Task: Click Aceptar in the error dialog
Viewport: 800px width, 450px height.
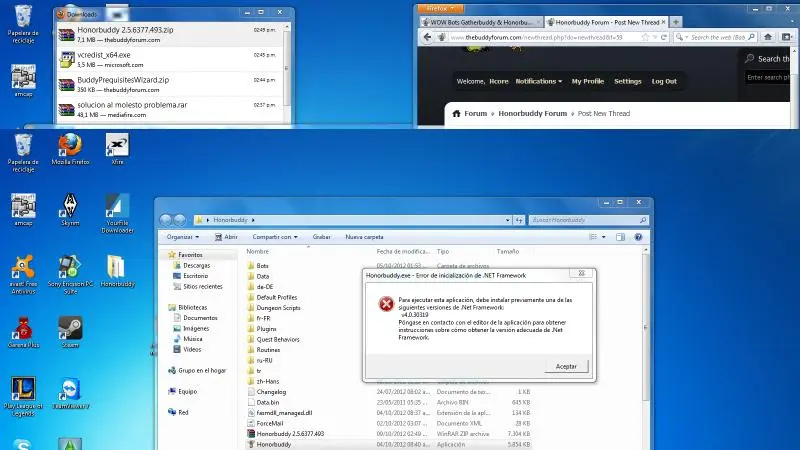Action: point(566,366)
